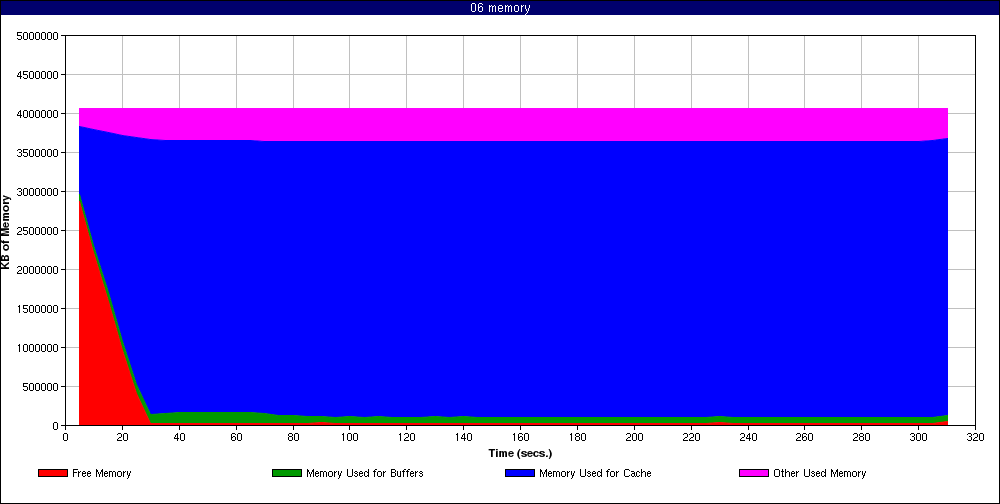Image resolution: width=1000 pixels, height=504 pixels.
Task: Click the 140 tick on time axis
Action: point(464,438)
